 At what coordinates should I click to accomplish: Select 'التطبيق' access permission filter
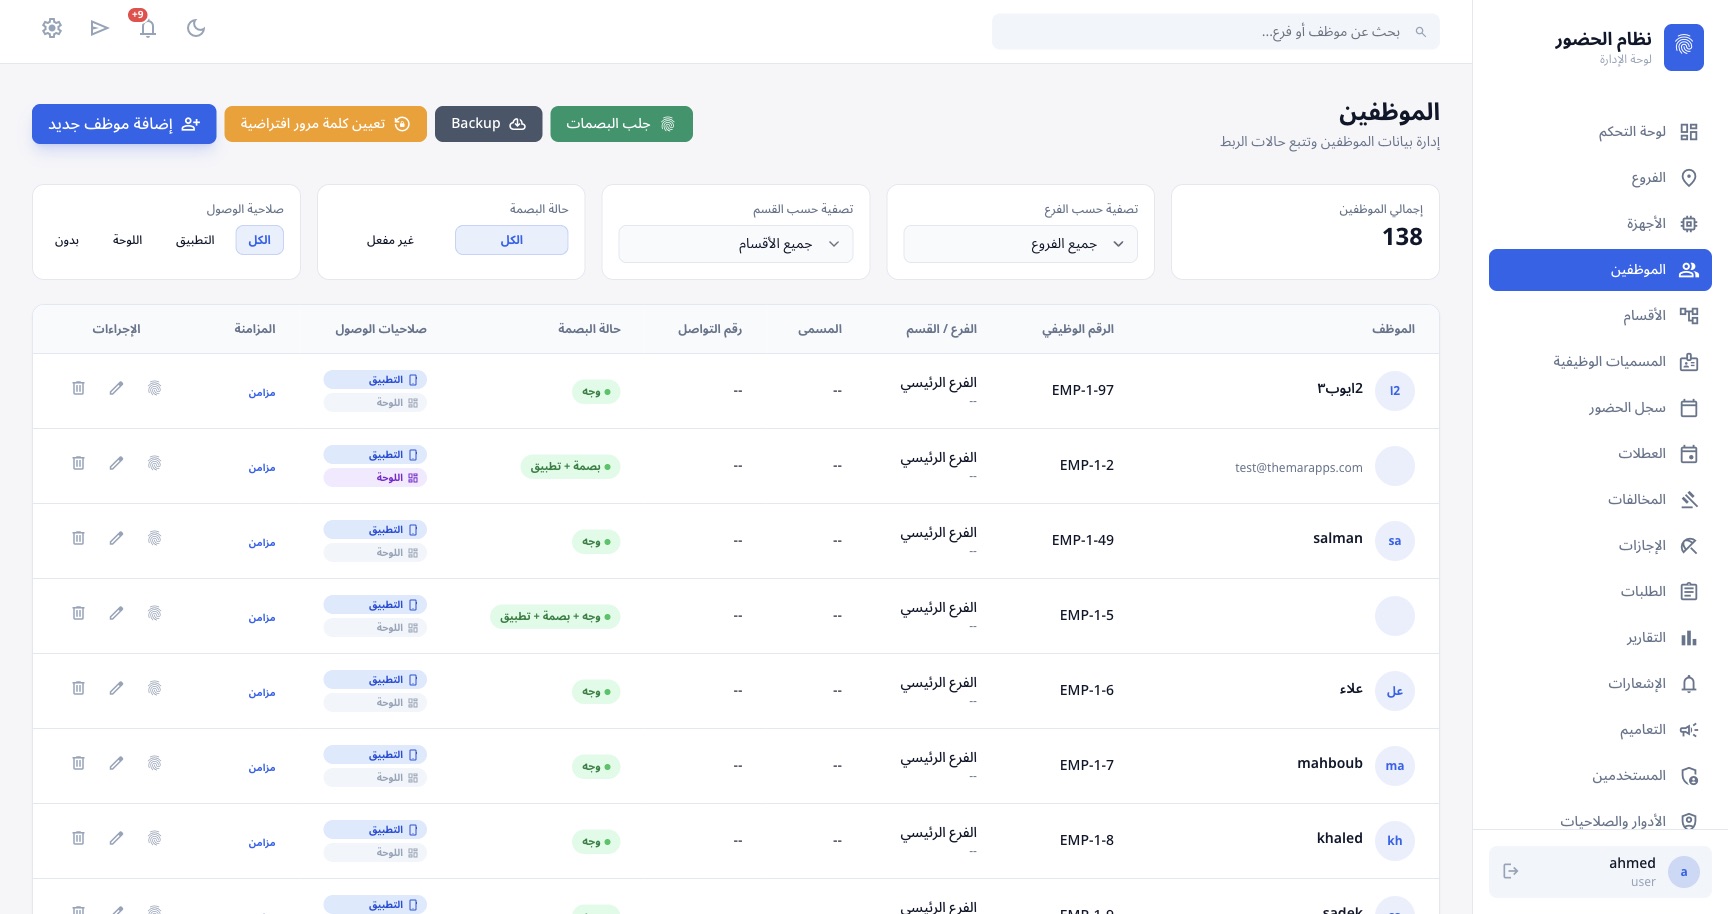195,240
